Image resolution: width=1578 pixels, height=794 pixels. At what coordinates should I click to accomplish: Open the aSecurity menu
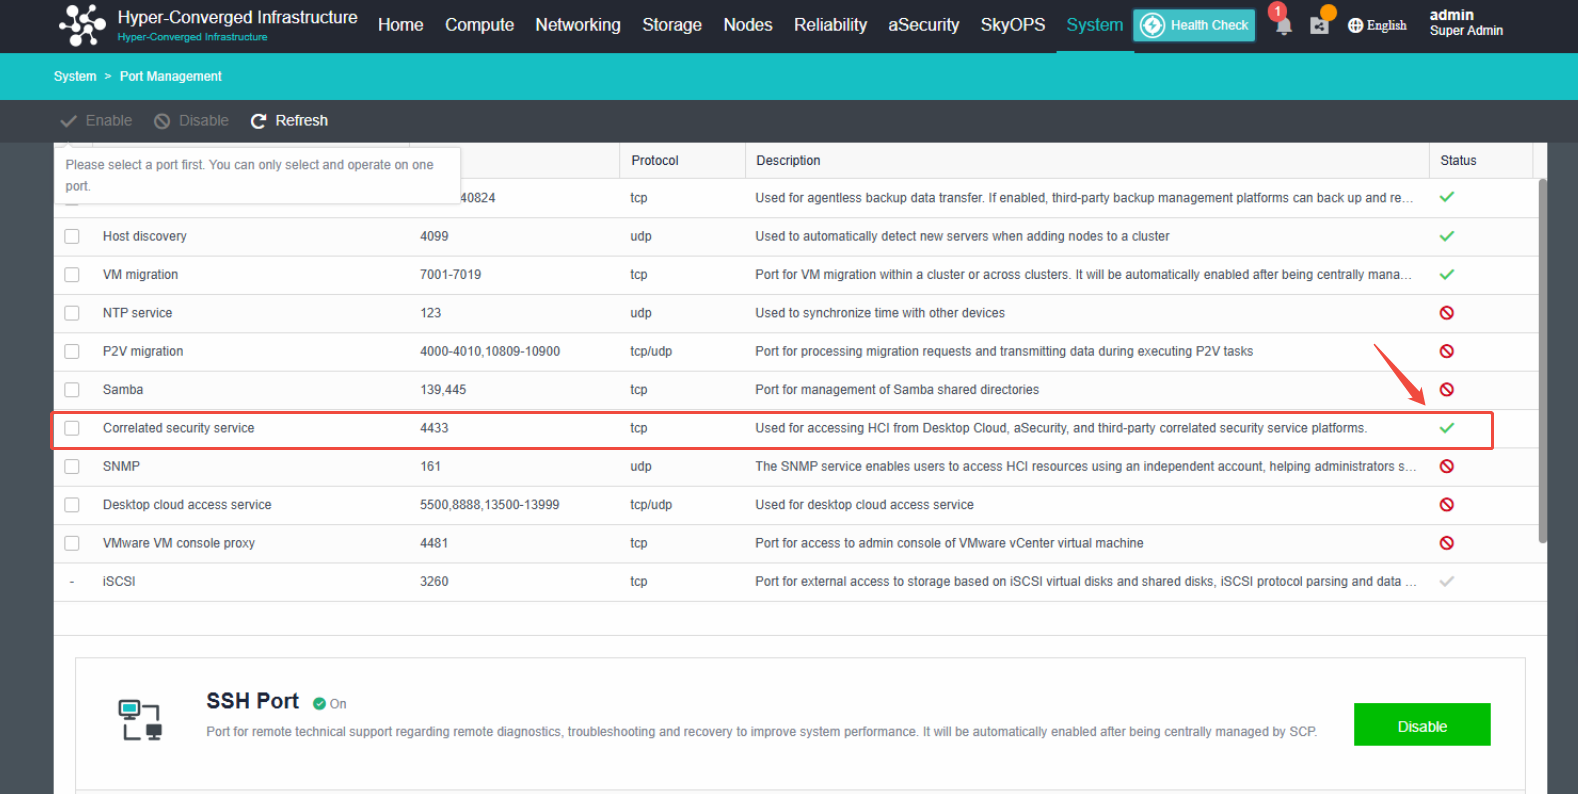923,25
